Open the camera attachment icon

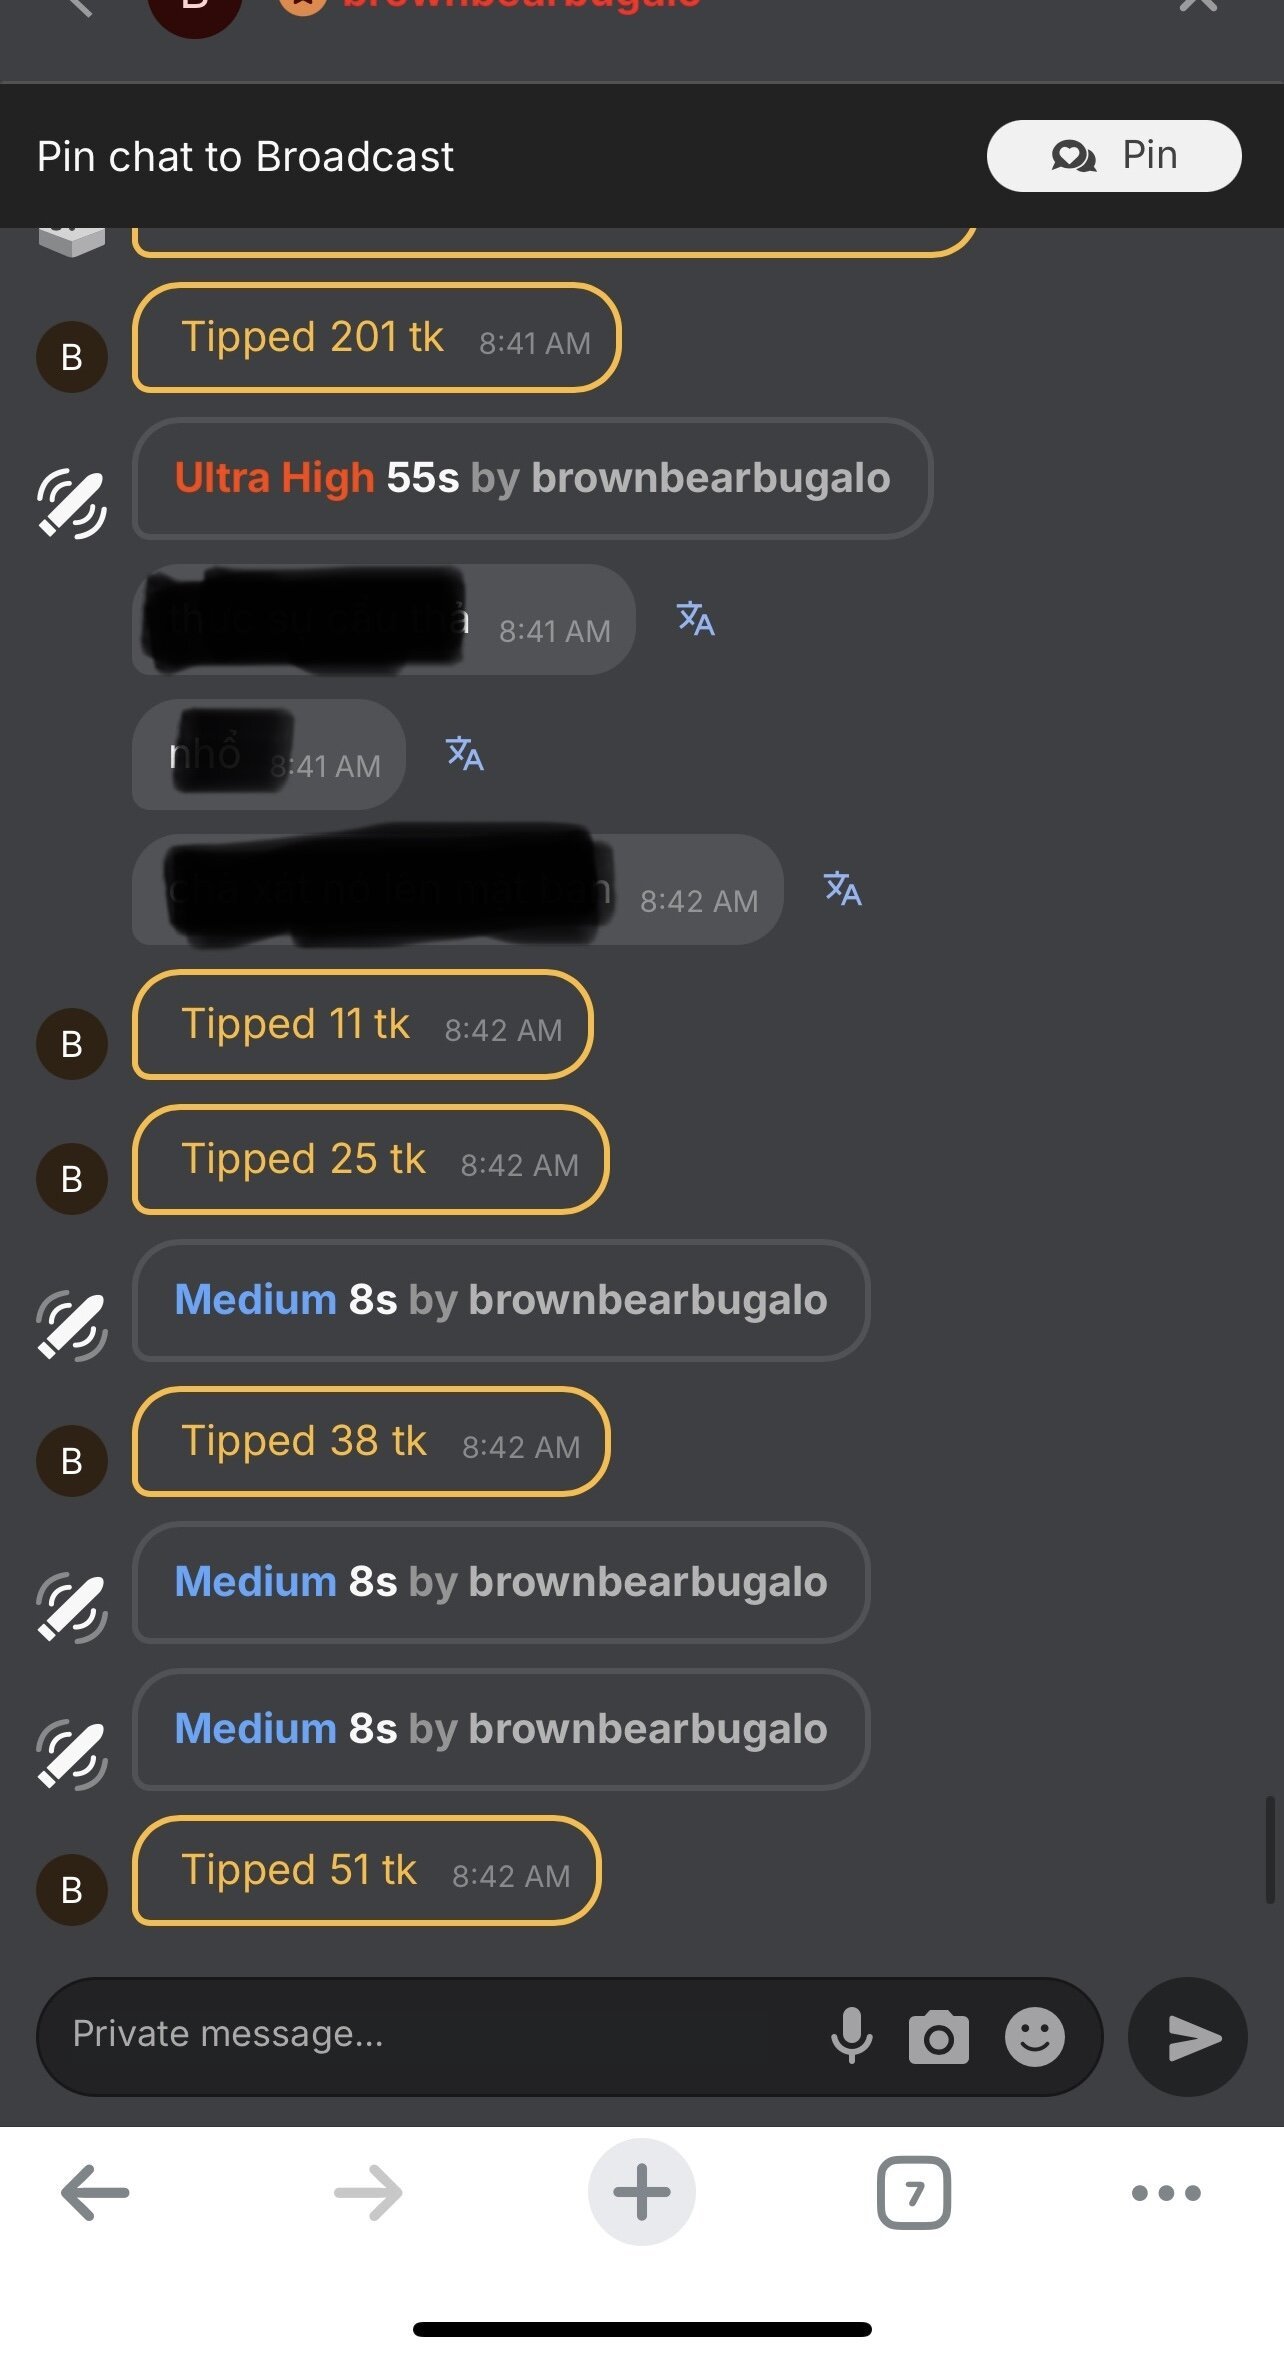[x=938, y=2037]
